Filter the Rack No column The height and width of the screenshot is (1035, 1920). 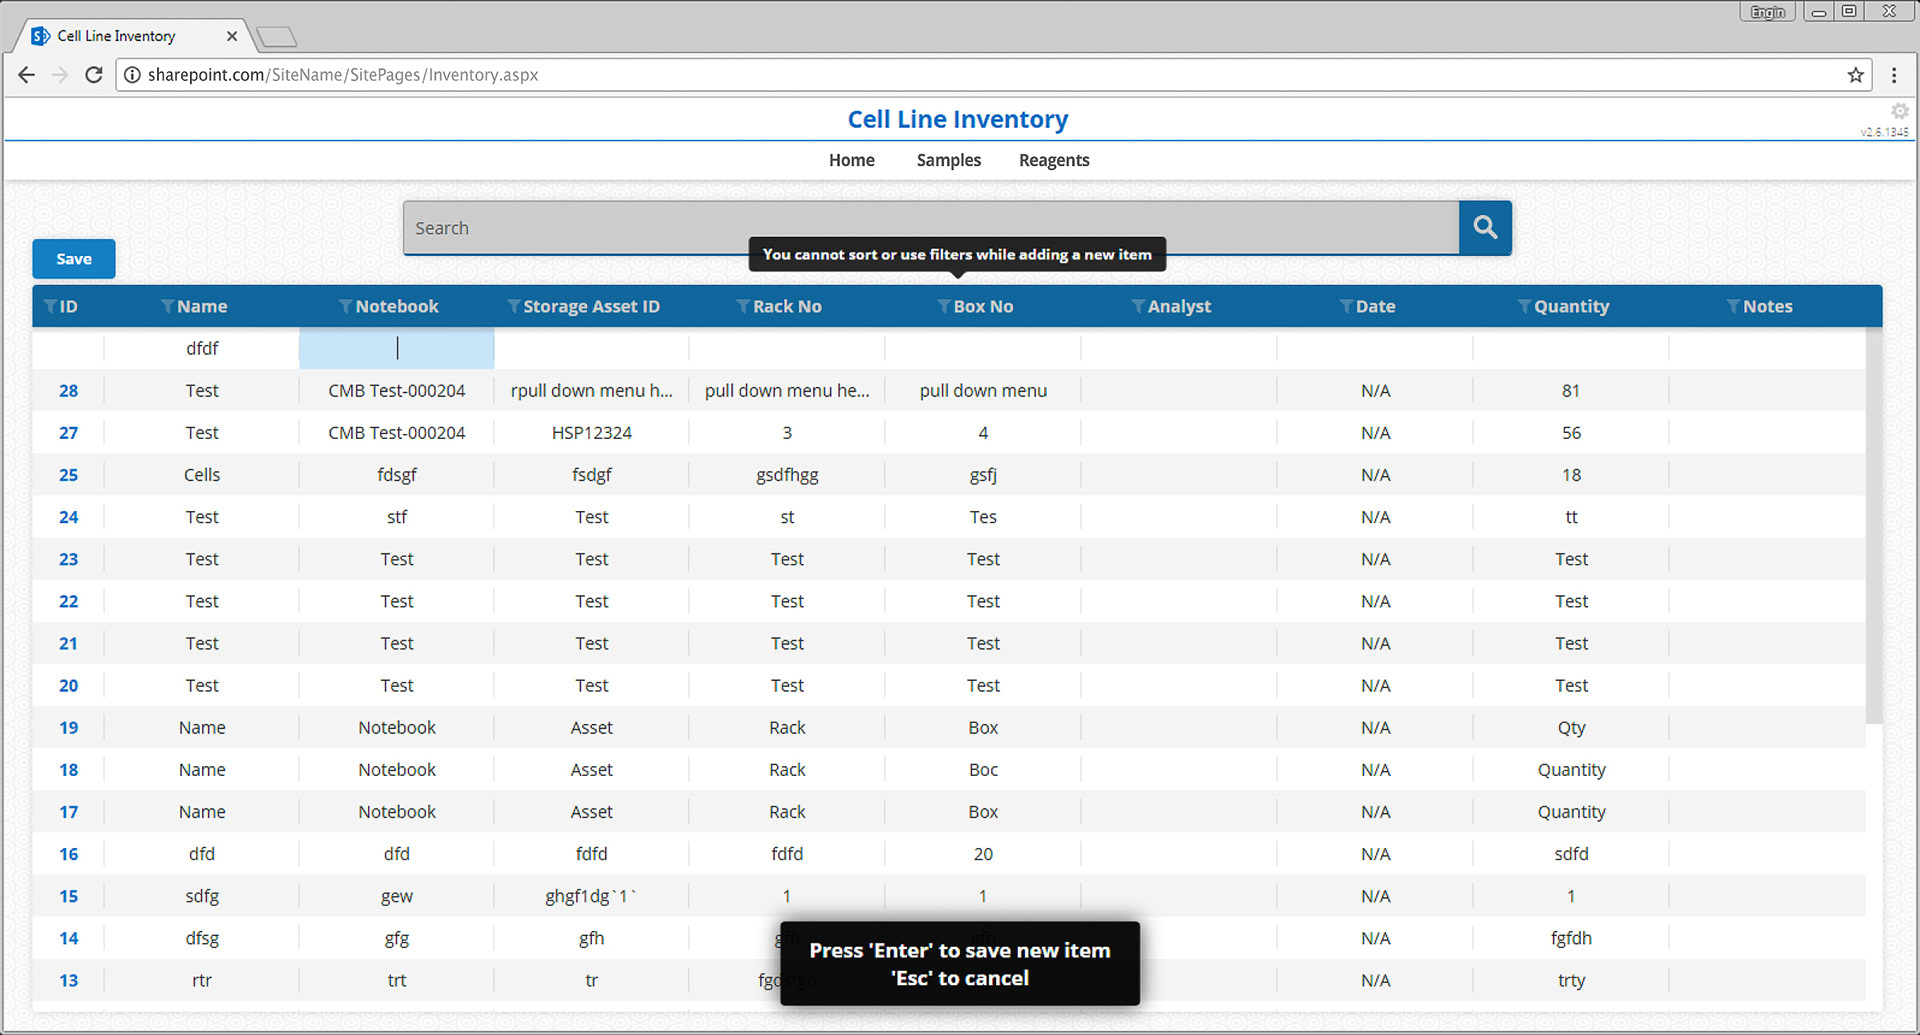coord(742,306)
